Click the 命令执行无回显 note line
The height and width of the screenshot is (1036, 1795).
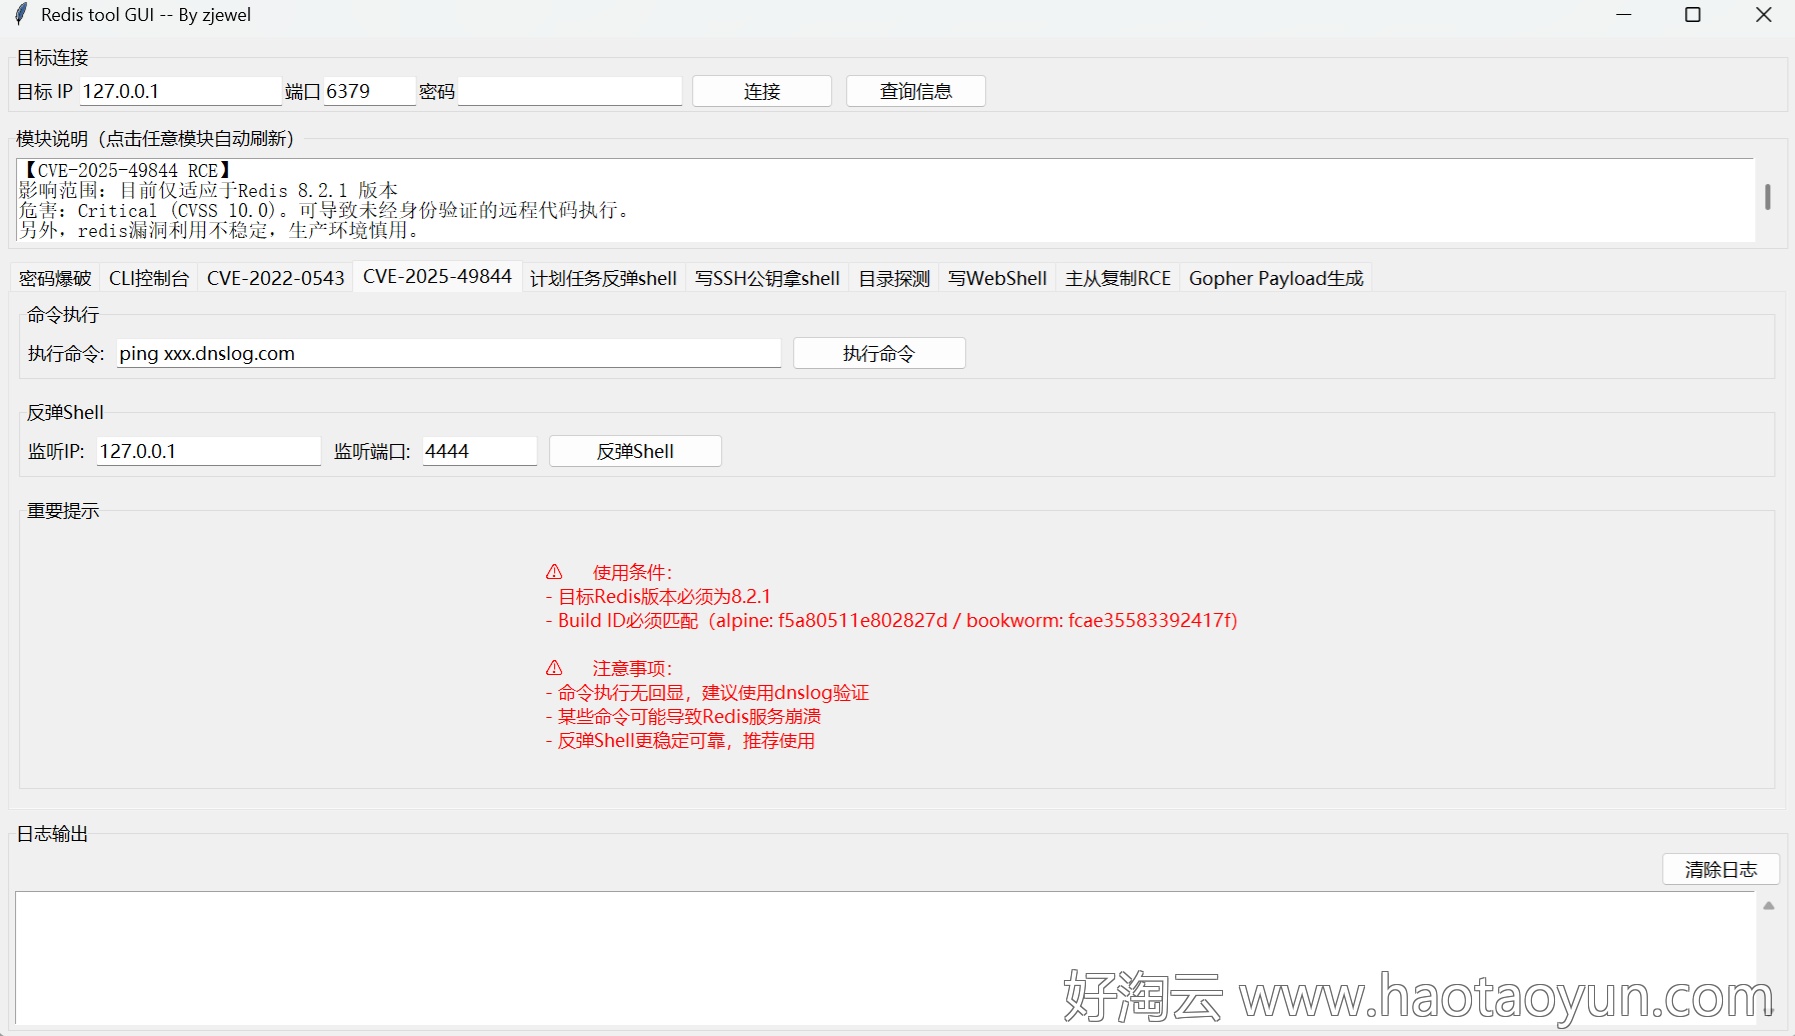click(x=707, y=692)
